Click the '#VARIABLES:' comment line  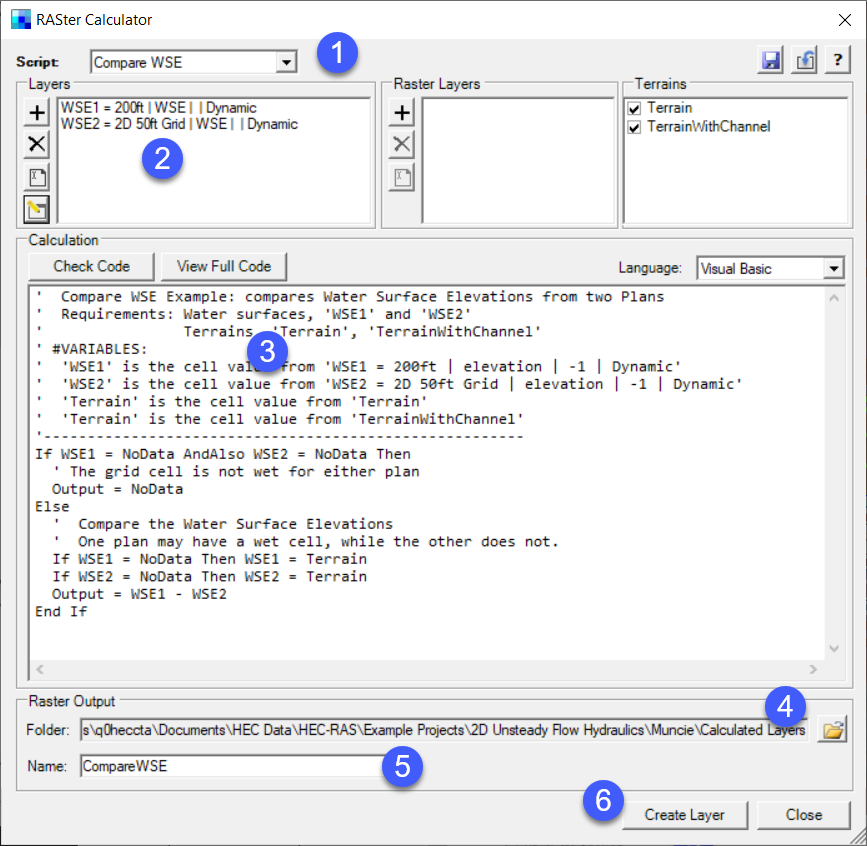[92, 349]
